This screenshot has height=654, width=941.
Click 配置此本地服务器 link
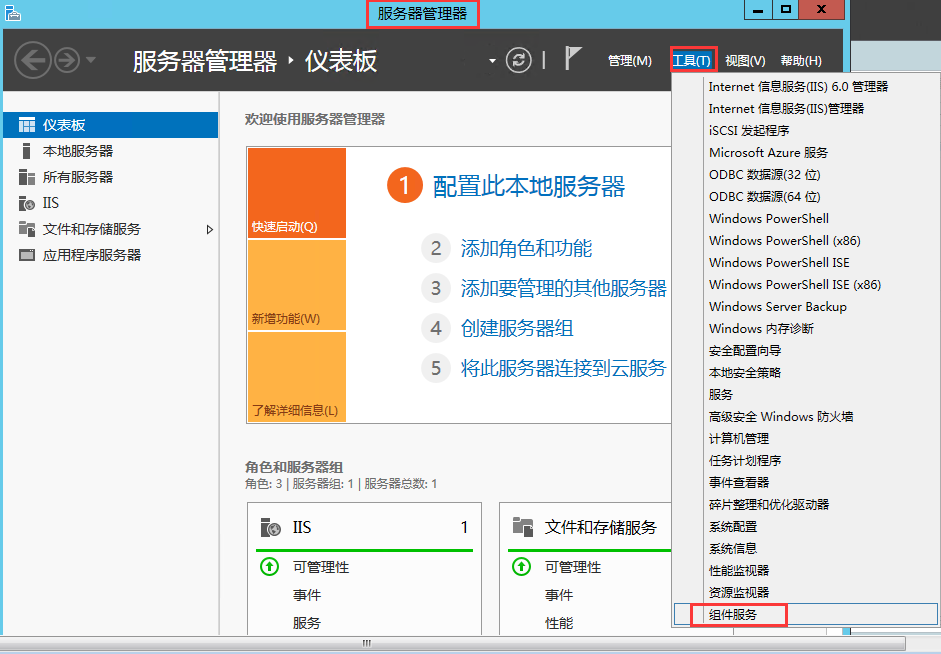point(529,186)
